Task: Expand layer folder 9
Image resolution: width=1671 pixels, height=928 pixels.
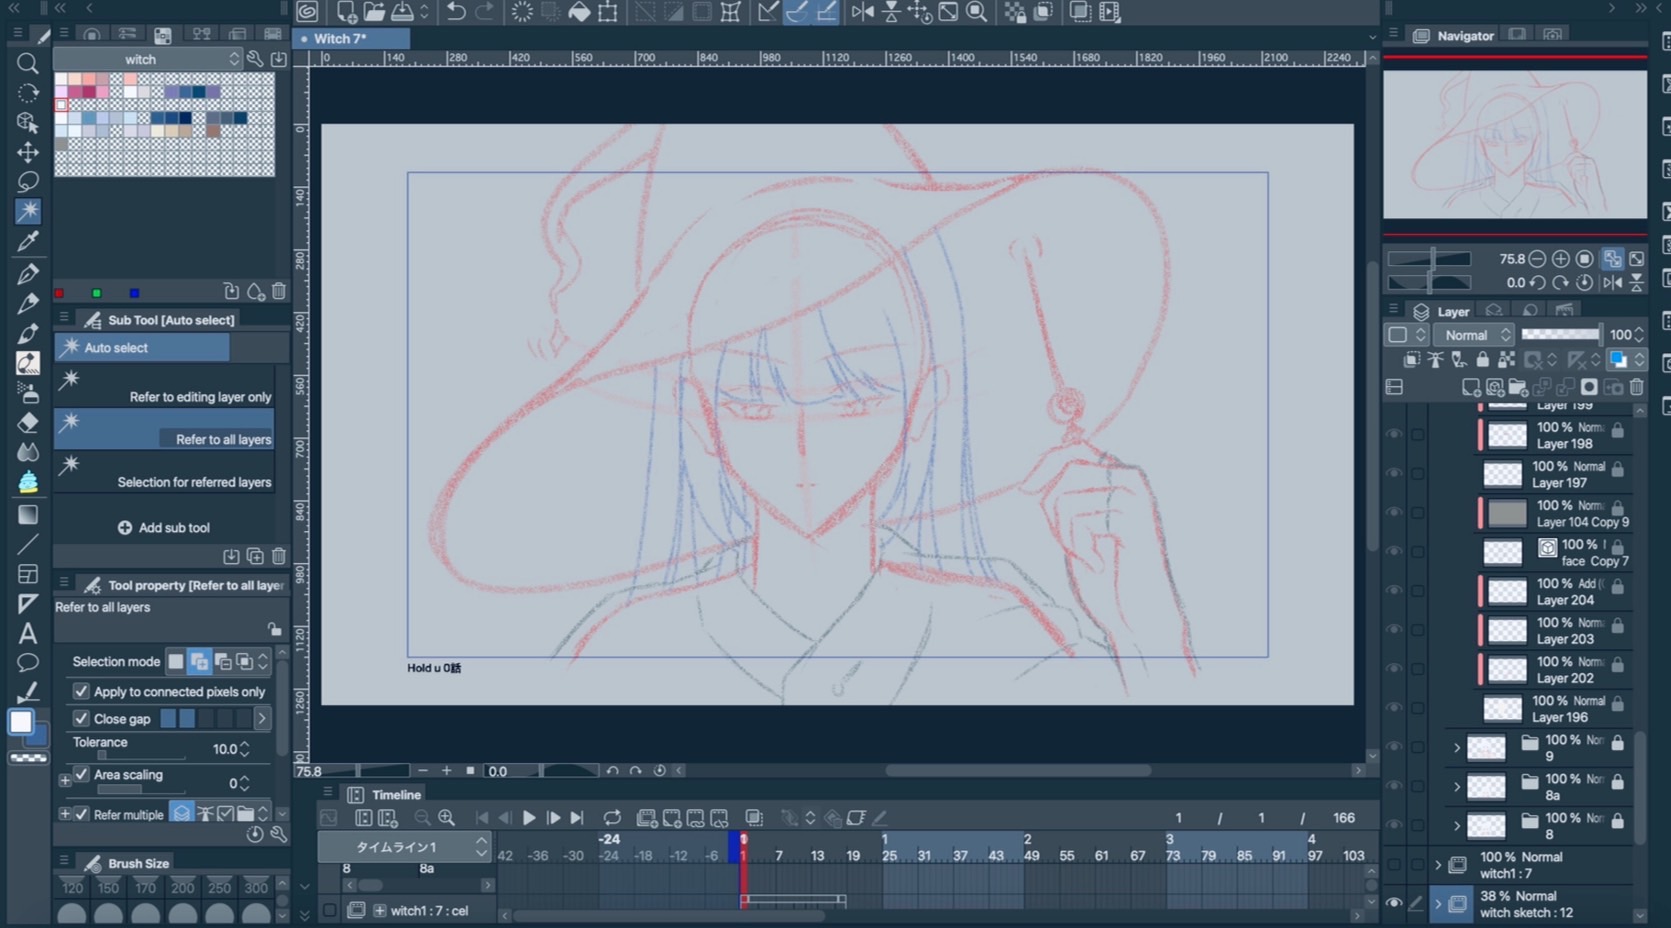Action: (1456, 747)
